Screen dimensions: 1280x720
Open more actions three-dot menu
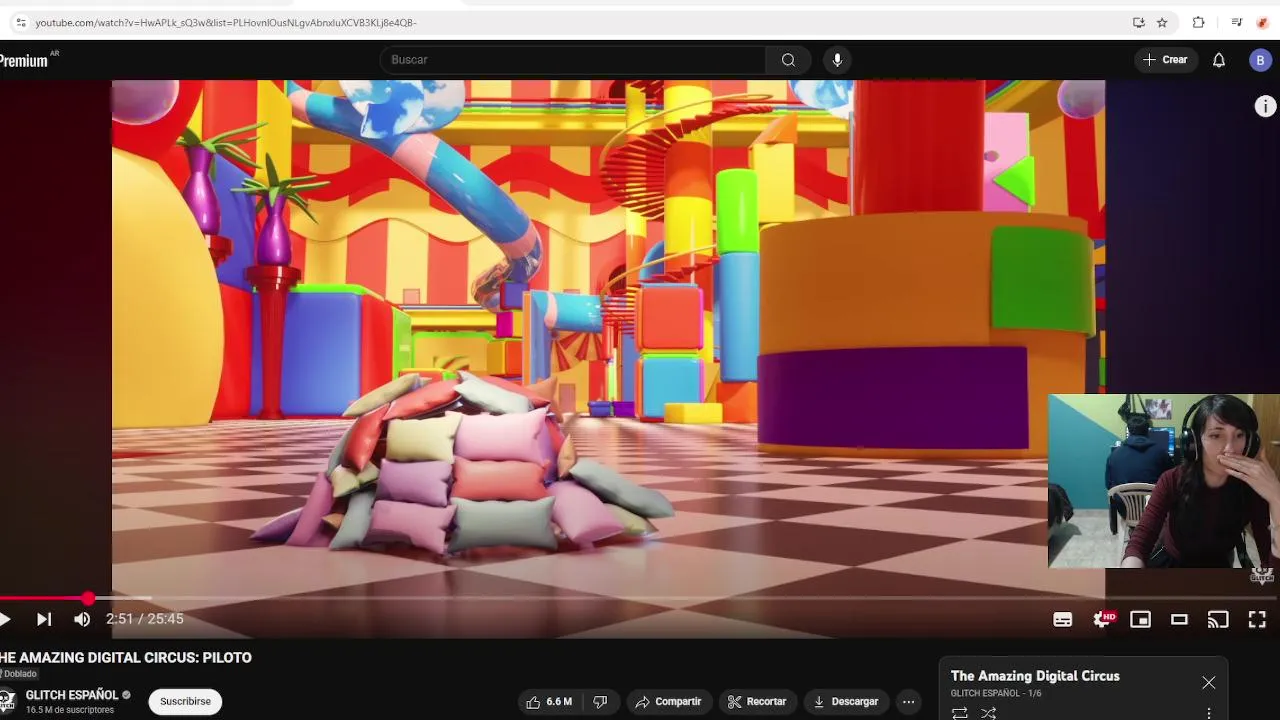pyautogui.click(x=908, y=702)
